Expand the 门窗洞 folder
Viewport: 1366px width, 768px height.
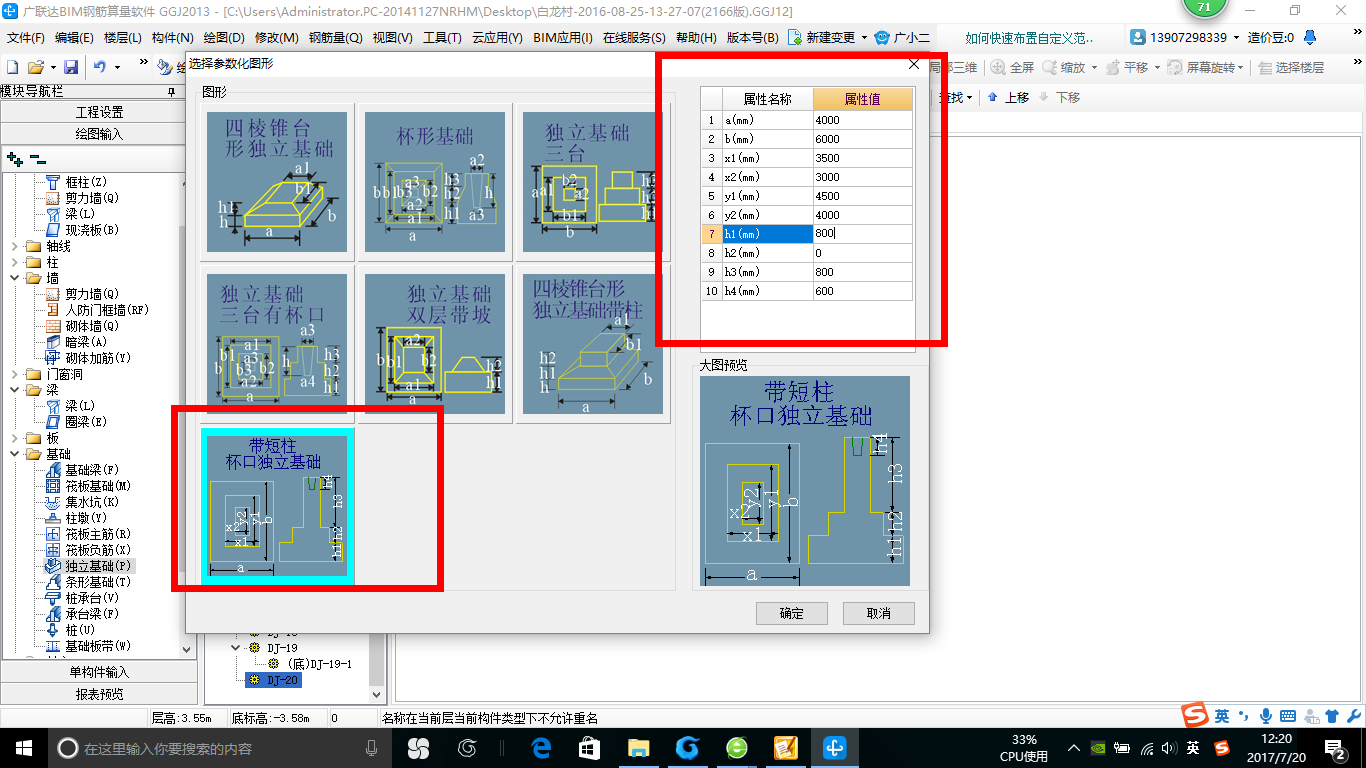13,374
